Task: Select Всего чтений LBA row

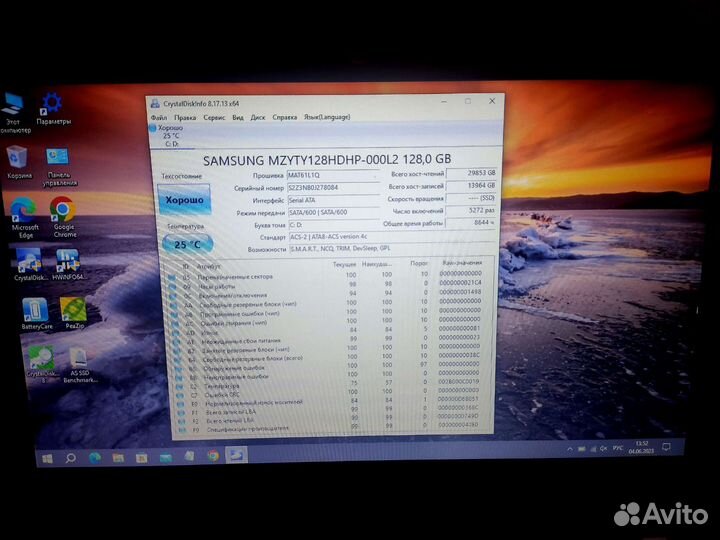Action: point(330,421)
